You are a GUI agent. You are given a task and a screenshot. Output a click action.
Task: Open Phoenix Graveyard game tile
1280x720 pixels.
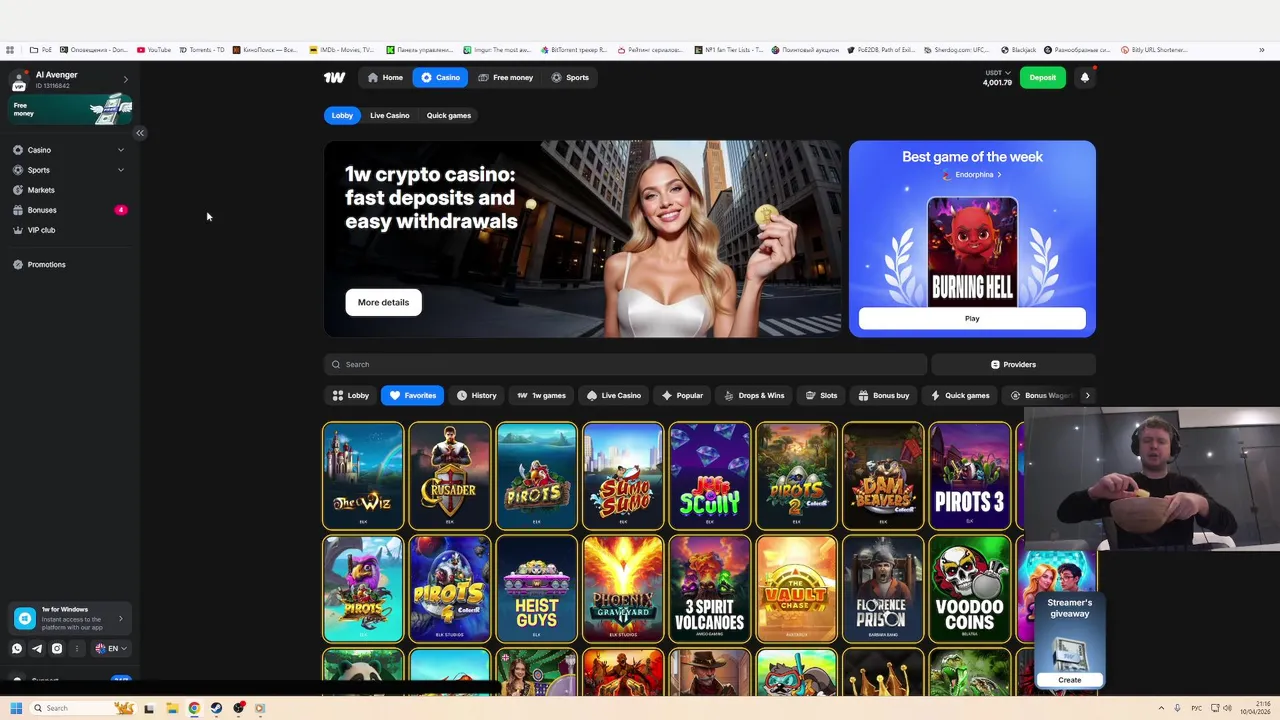(x=623, y=589)
